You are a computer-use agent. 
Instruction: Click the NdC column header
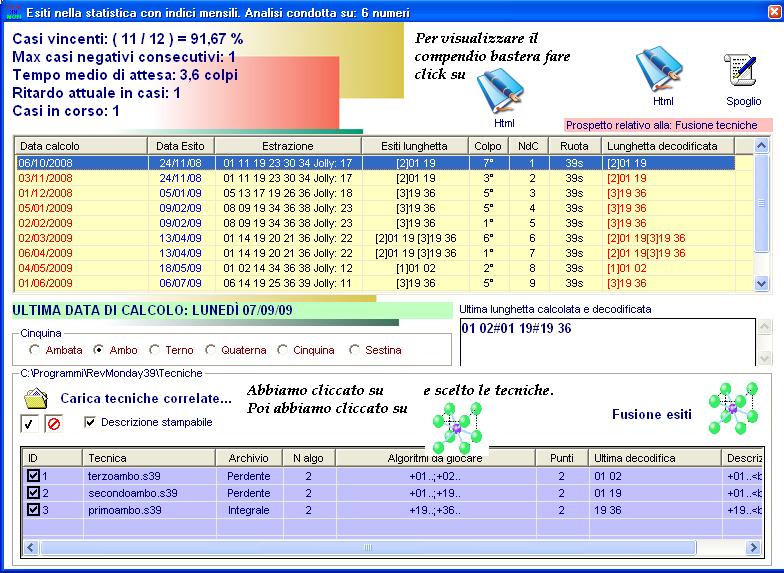[528, 146]
